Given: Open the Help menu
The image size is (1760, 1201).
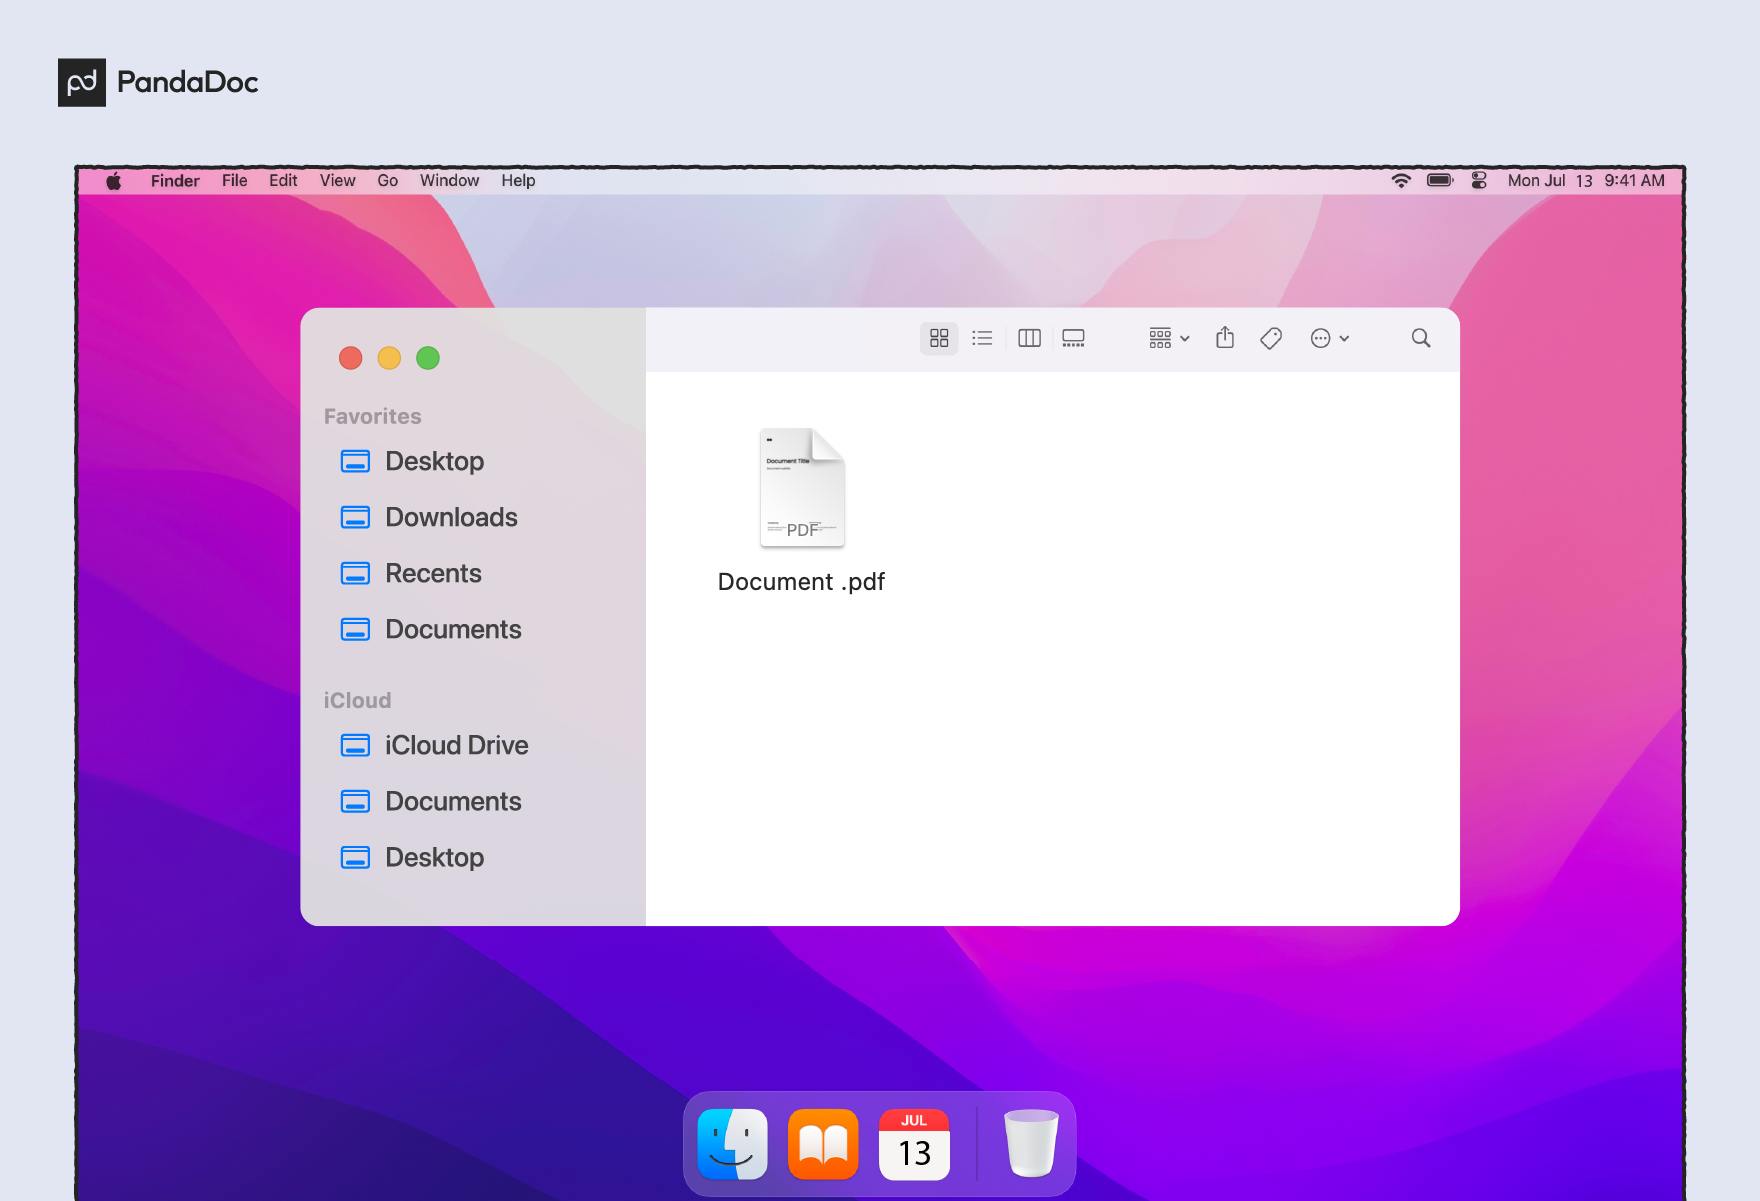Looking at the screenshot, I should [x=518, y=181].
